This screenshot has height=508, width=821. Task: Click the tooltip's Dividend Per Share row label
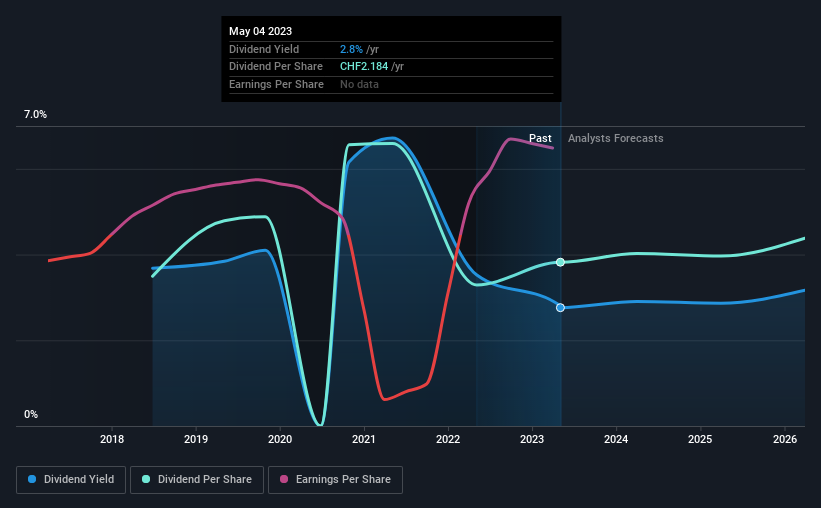(x=276, y=67)
